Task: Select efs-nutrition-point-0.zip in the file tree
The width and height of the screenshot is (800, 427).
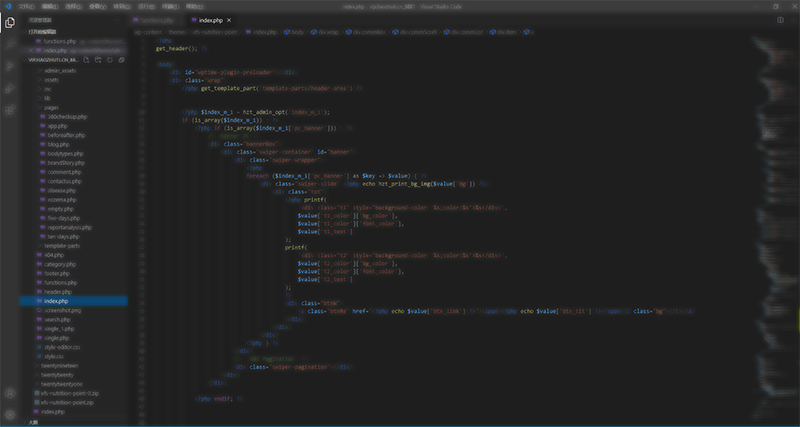Action: pyautogui.click(x=70, y=393)
